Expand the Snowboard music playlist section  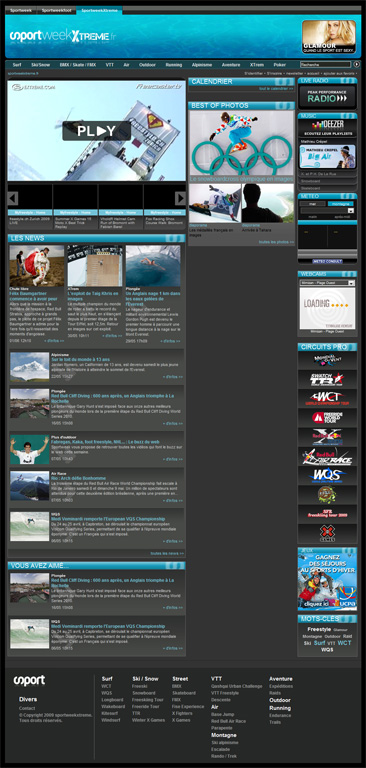(x=327, y=181)
